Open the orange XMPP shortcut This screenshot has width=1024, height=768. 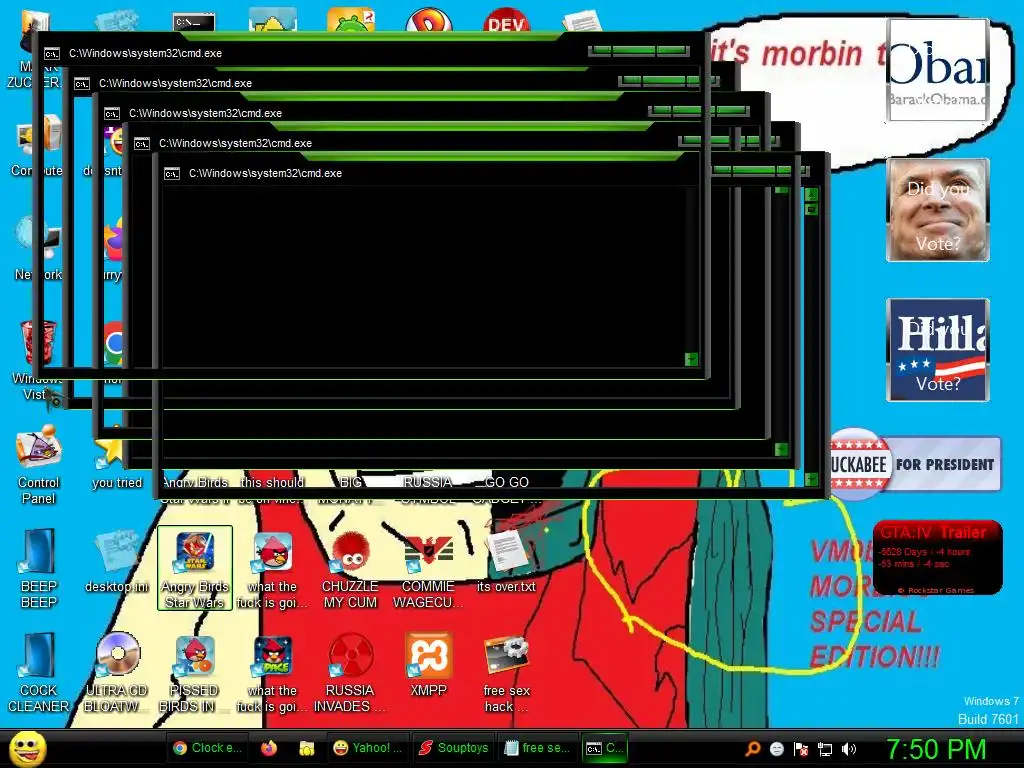point(428,665)
